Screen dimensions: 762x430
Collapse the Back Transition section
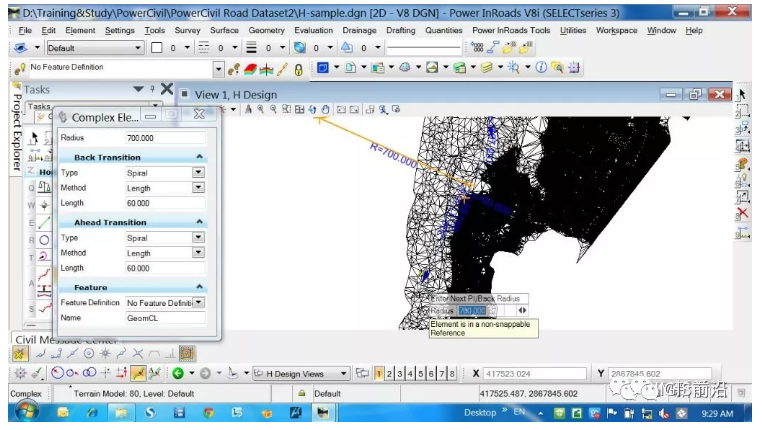199,156
